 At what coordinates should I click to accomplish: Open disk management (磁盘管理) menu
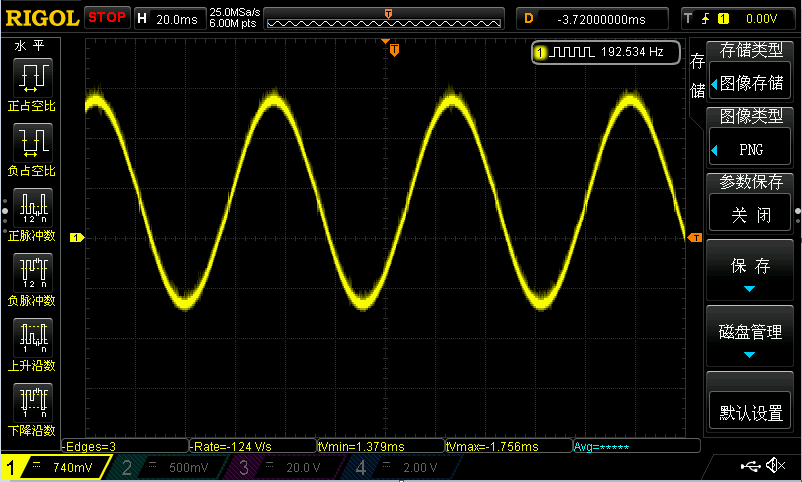pos(750,336)
